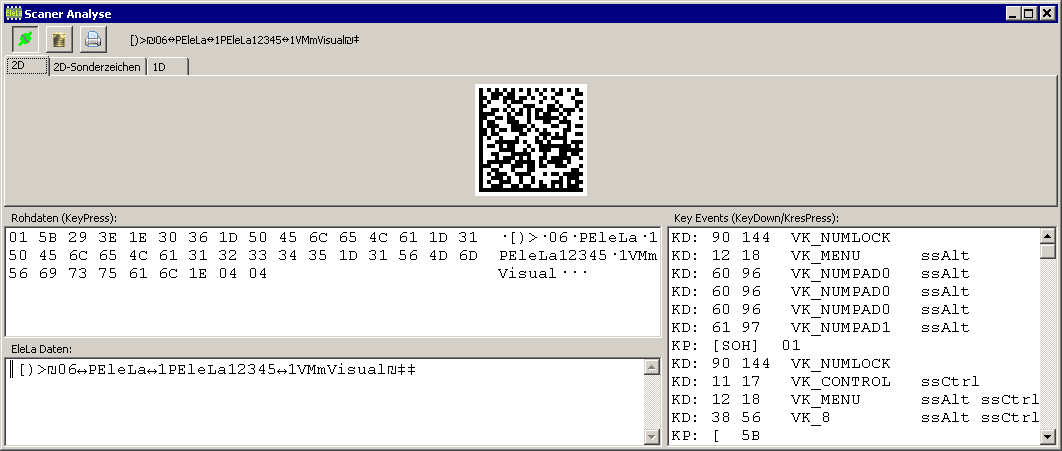Viewport: 1062px width, 451px height.
Task: Click the printer icon in the toolbar
Action: (x=92, y=40)
